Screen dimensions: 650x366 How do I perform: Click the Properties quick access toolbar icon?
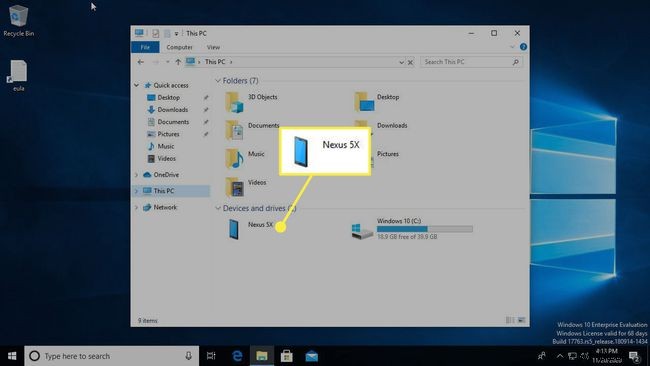(155, 33)
